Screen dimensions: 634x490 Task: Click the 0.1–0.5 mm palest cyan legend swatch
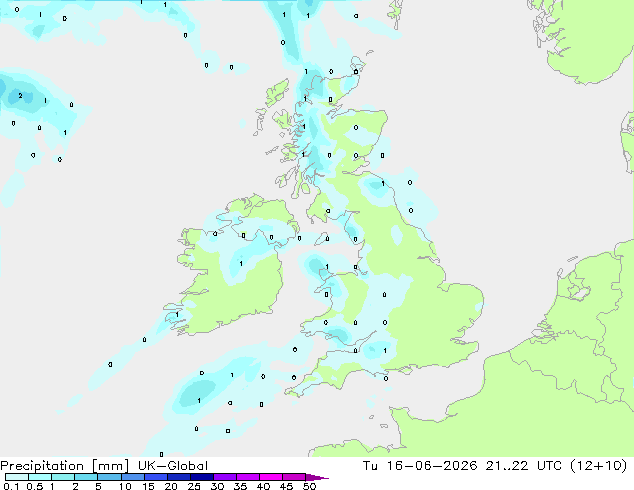tap(17, 477)
